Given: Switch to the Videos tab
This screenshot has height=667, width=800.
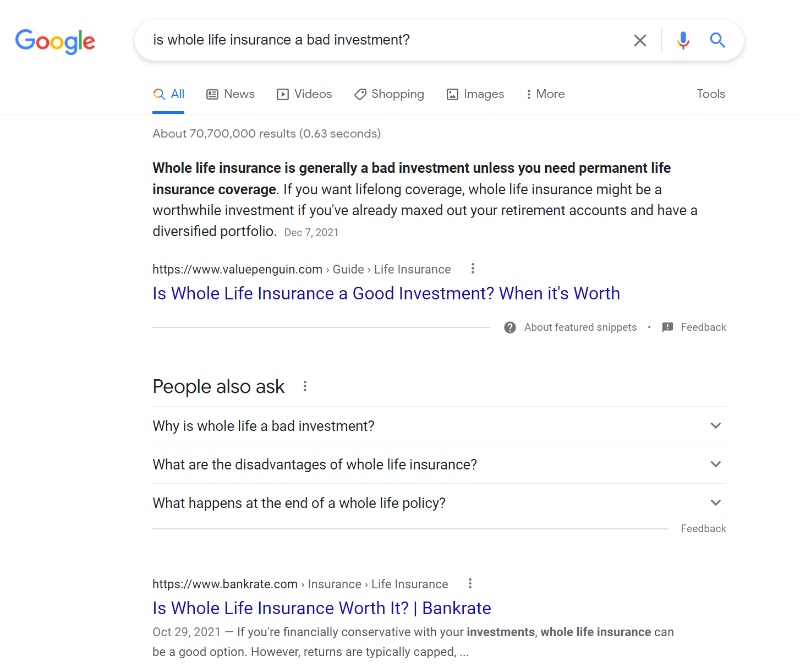Looking at the screenshot, I should (304, 94).
